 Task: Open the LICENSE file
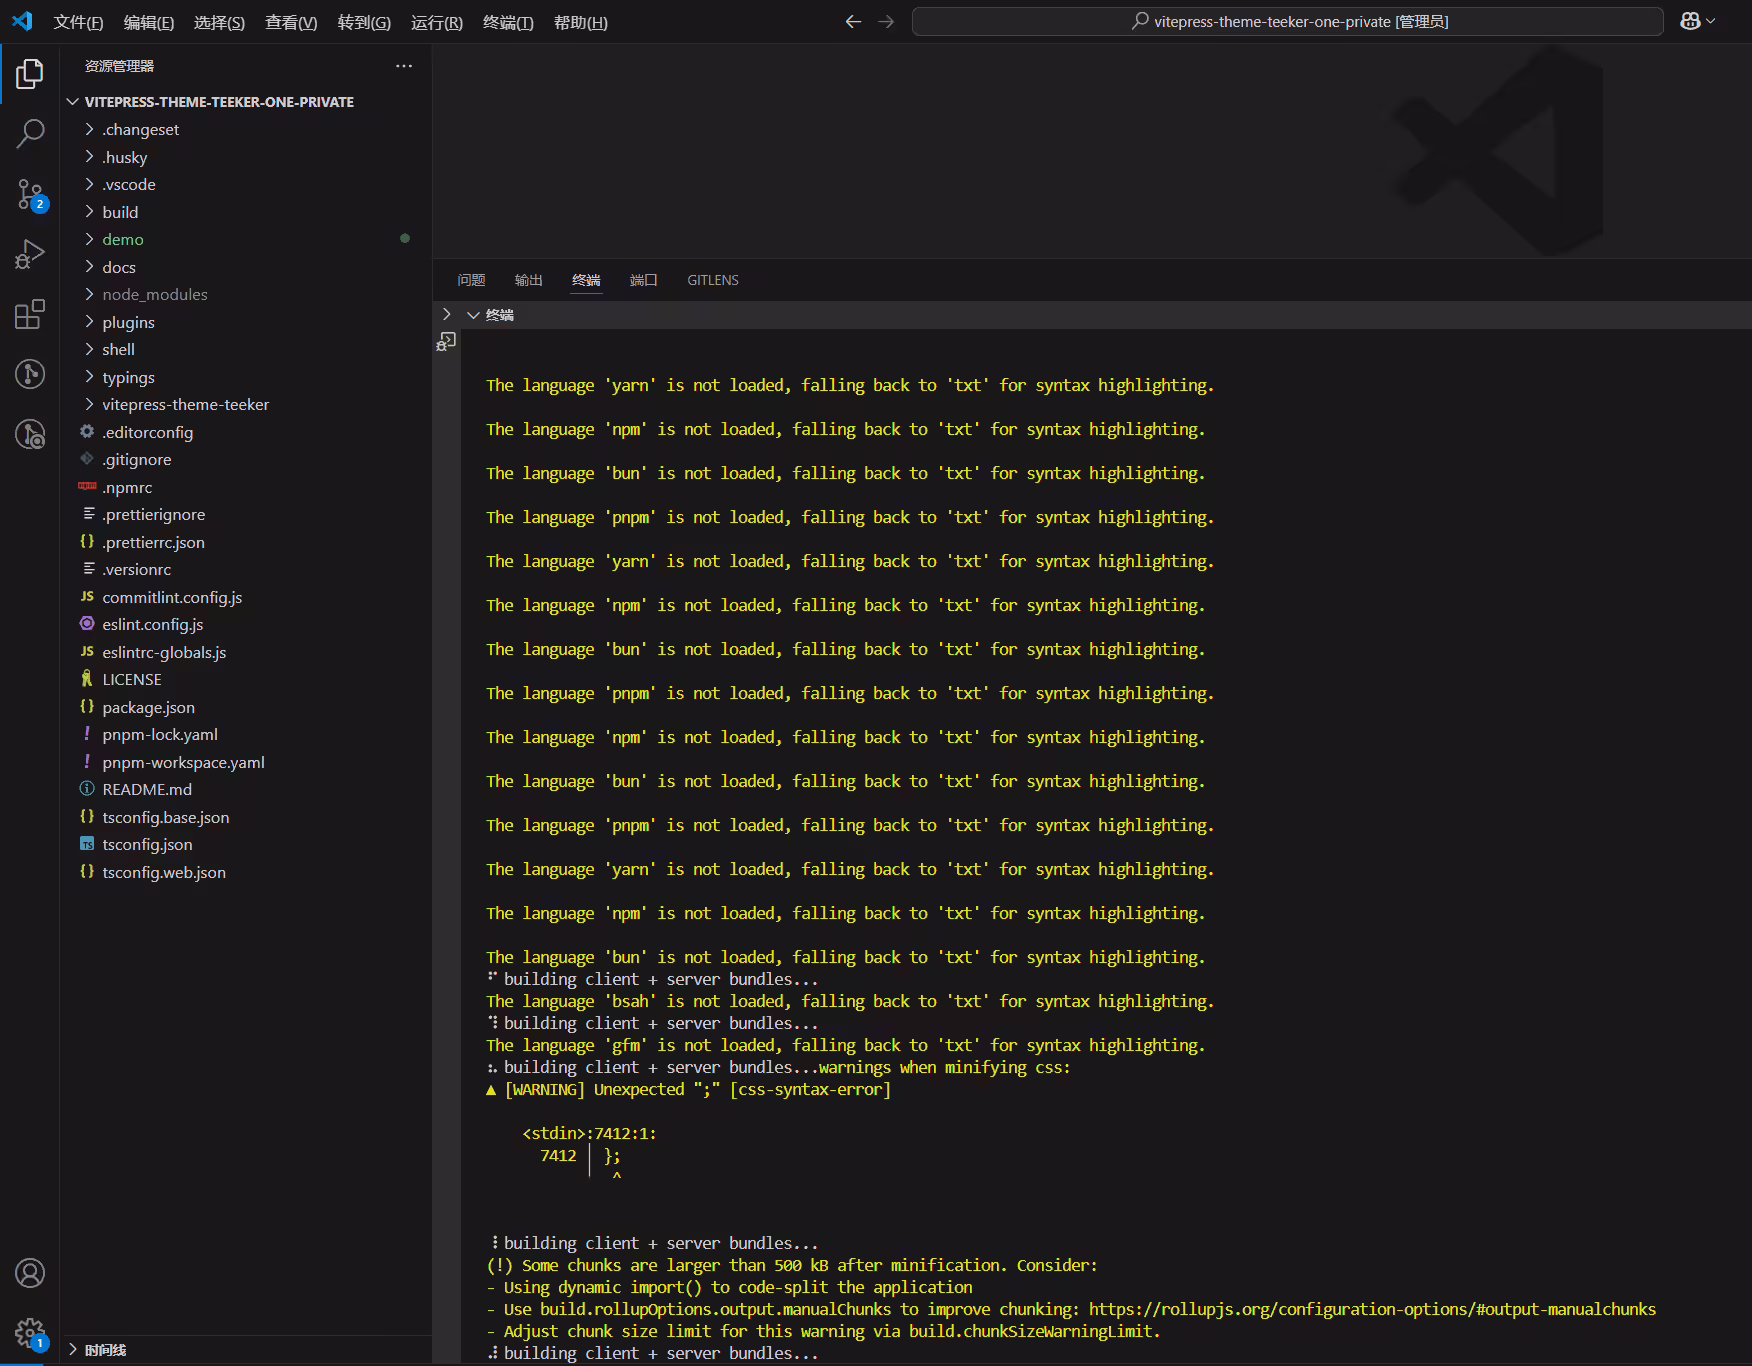pos(131,679)
